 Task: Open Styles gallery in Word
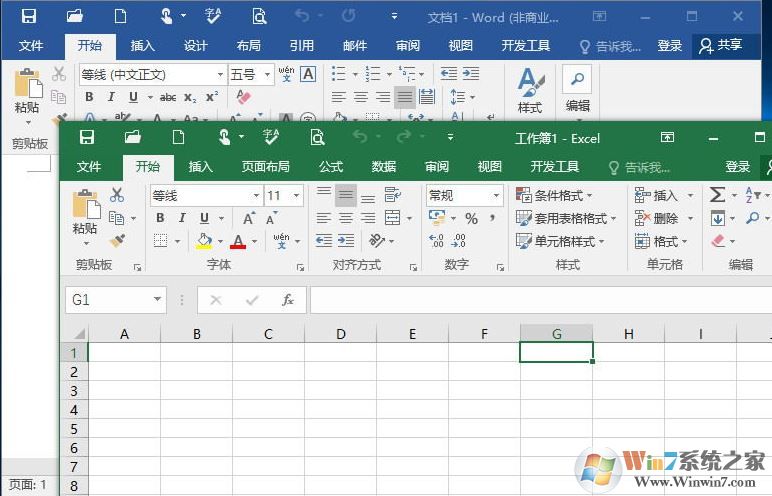tap(530, 91)
